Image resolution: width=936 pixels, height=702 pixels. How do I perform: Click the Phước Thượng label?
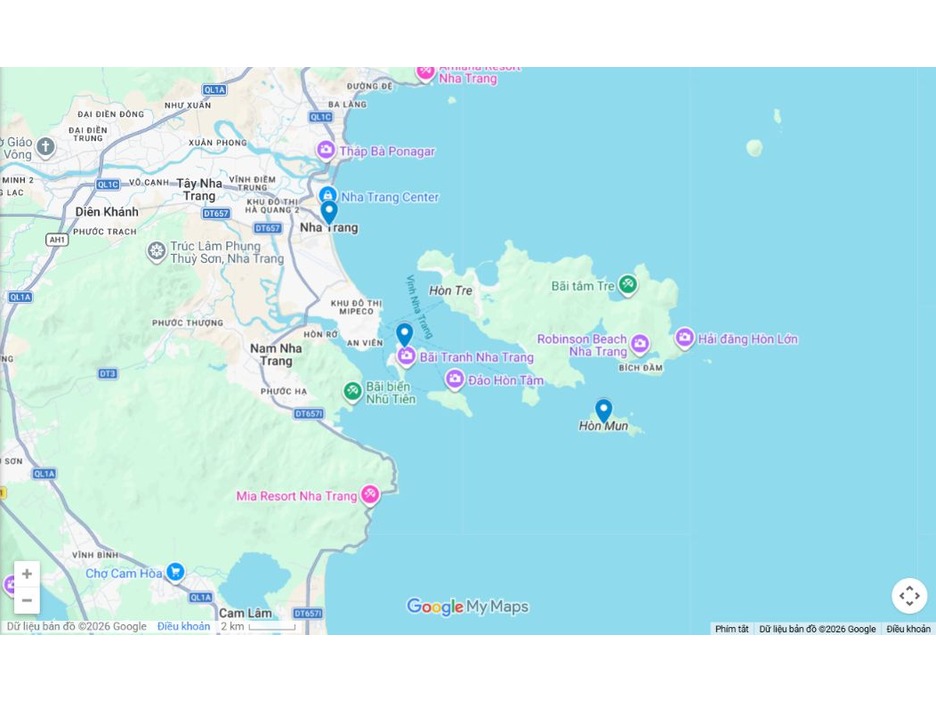pos(187,323)
